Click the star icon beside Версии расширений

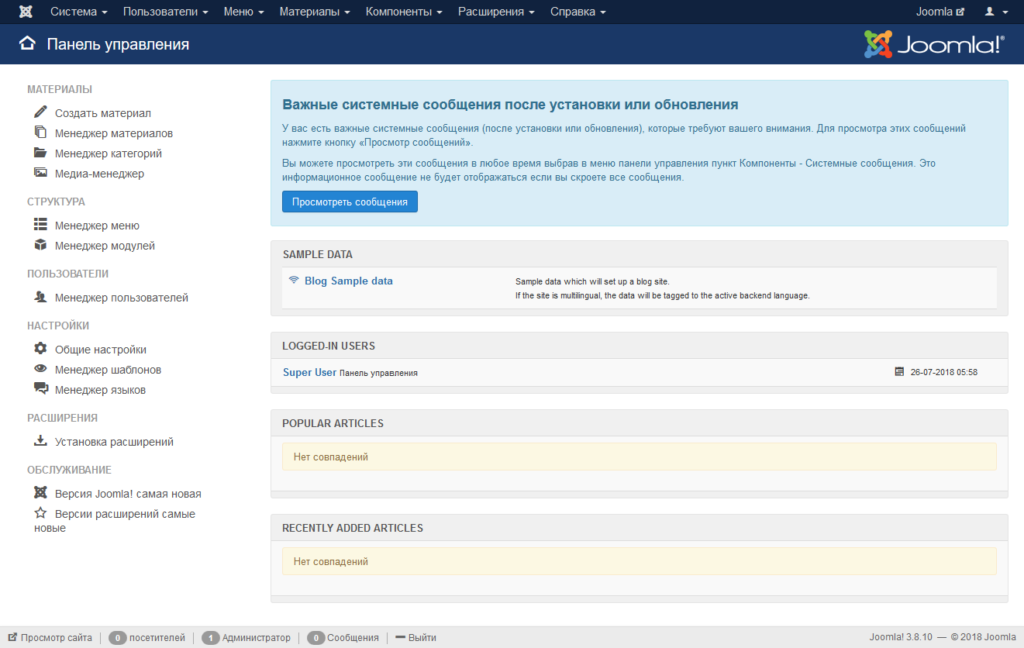pos(40,513)
